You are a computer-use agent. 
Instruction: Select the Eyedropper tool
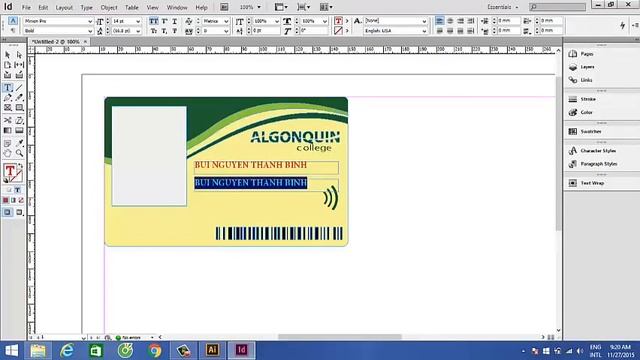click(x=19, y=143)
